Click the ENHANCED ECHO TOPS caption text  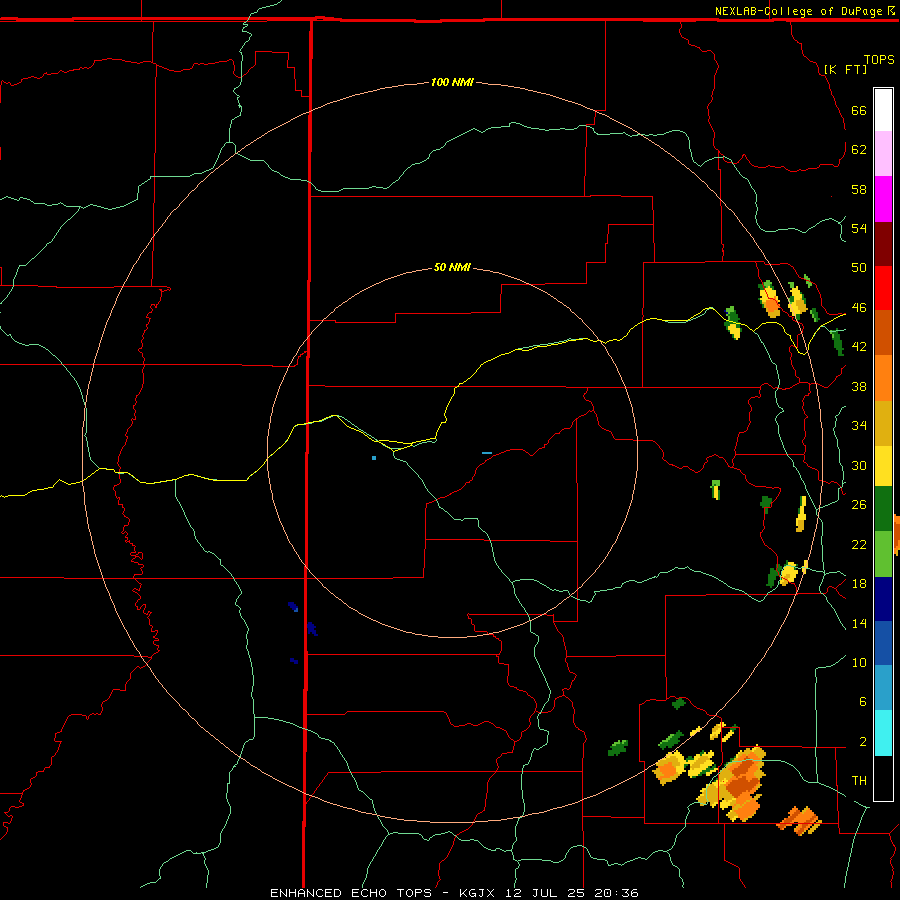350,893
